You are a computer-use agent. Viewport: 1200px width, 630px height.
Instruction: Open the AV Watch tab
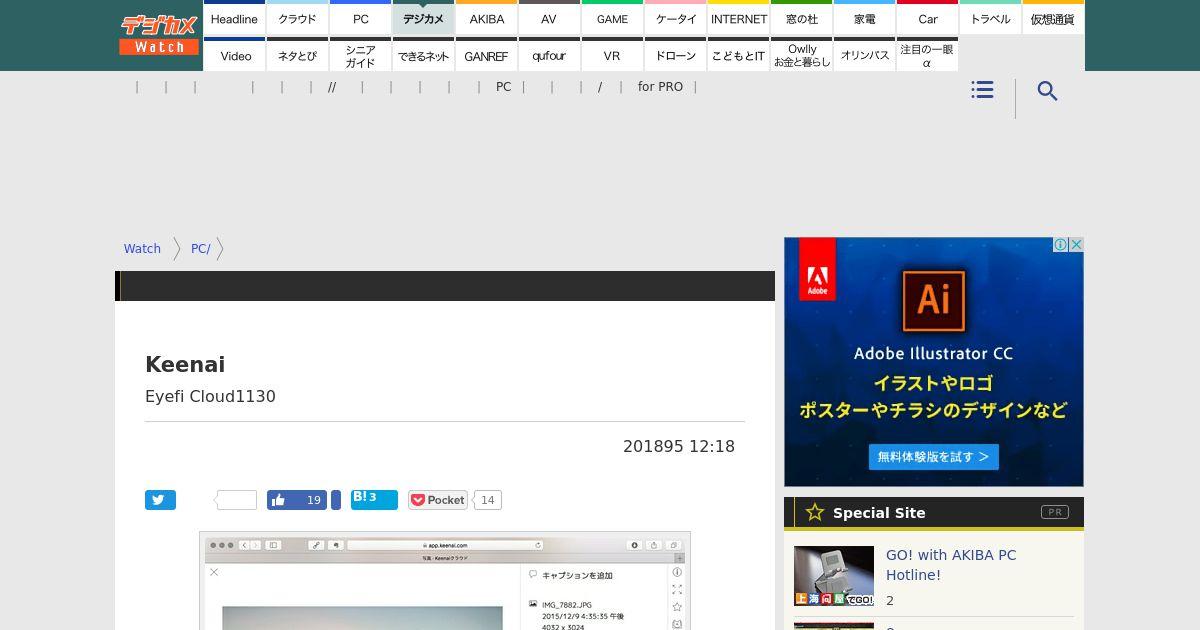pyautogui.click(x=549, y=18)
